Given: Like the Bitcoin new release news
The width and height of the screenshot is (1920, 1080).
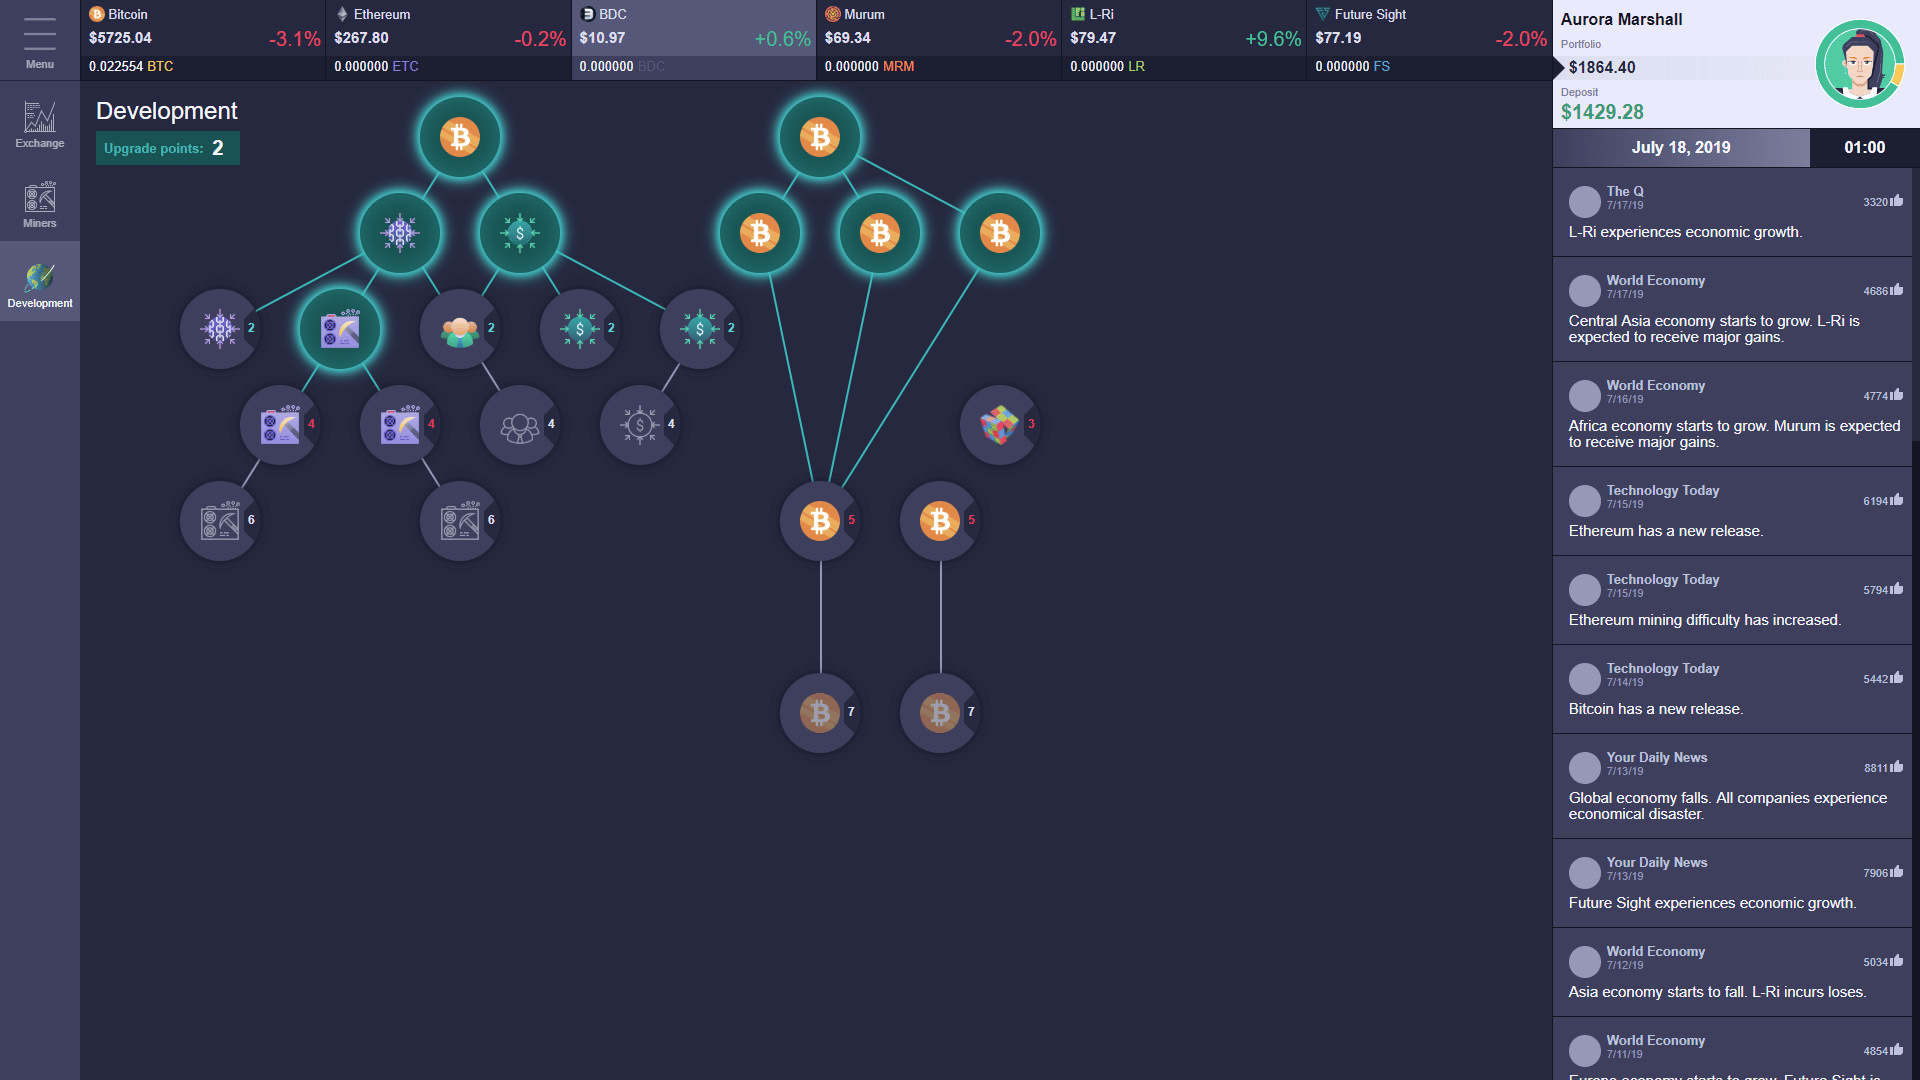Looking at the screenshot, I should pyautogui.click(x=1897, y=678).
